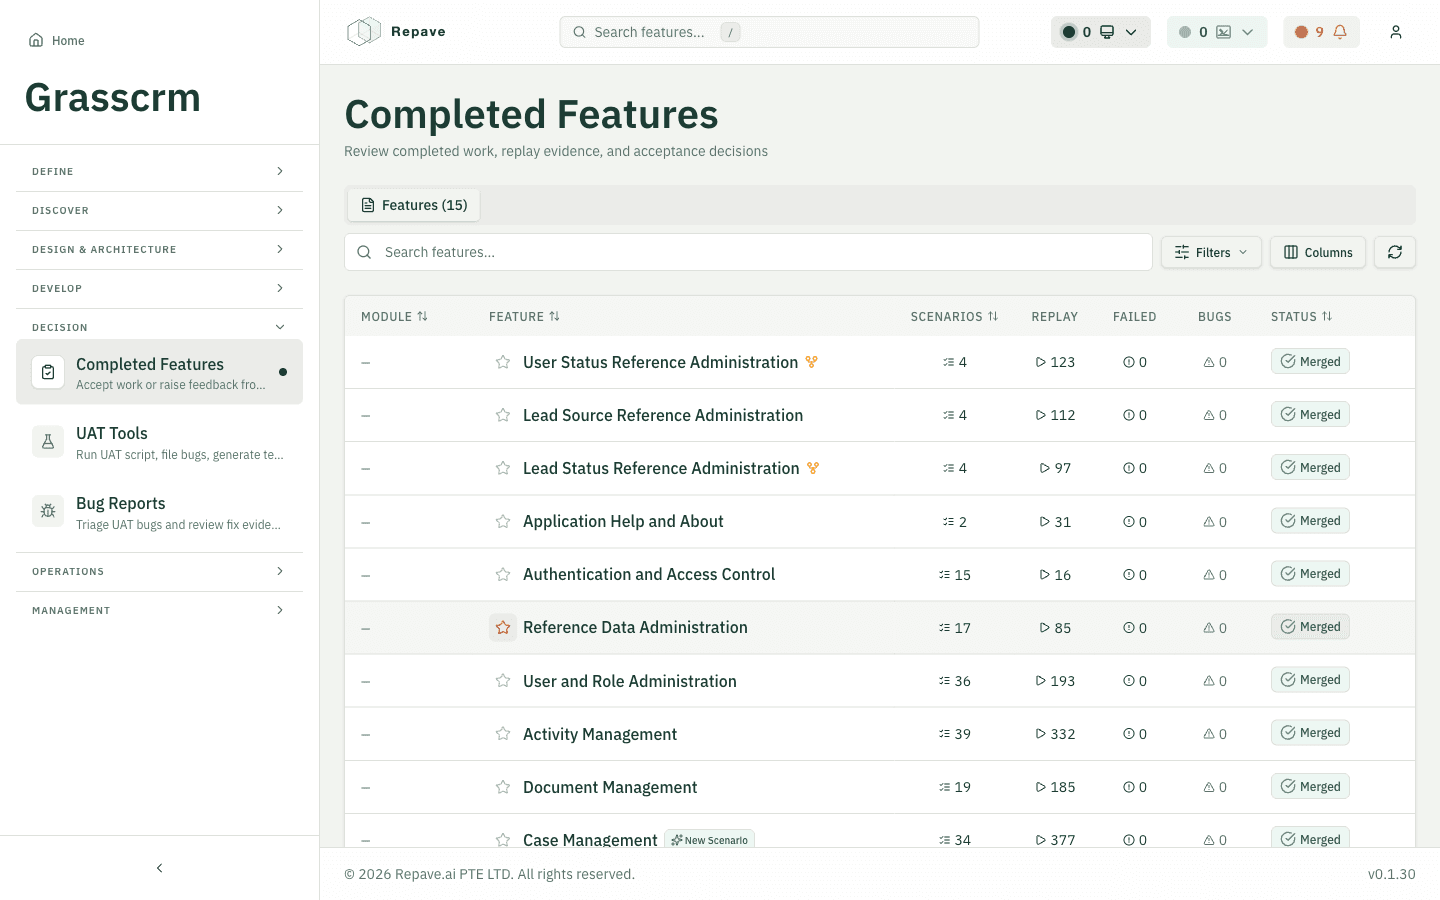Image resolution: width=1440 pixels, height=900 pixels.
Task: Click bugs warning icon for Document Management
Action: pyautogui.click(x=1209, y=787)
